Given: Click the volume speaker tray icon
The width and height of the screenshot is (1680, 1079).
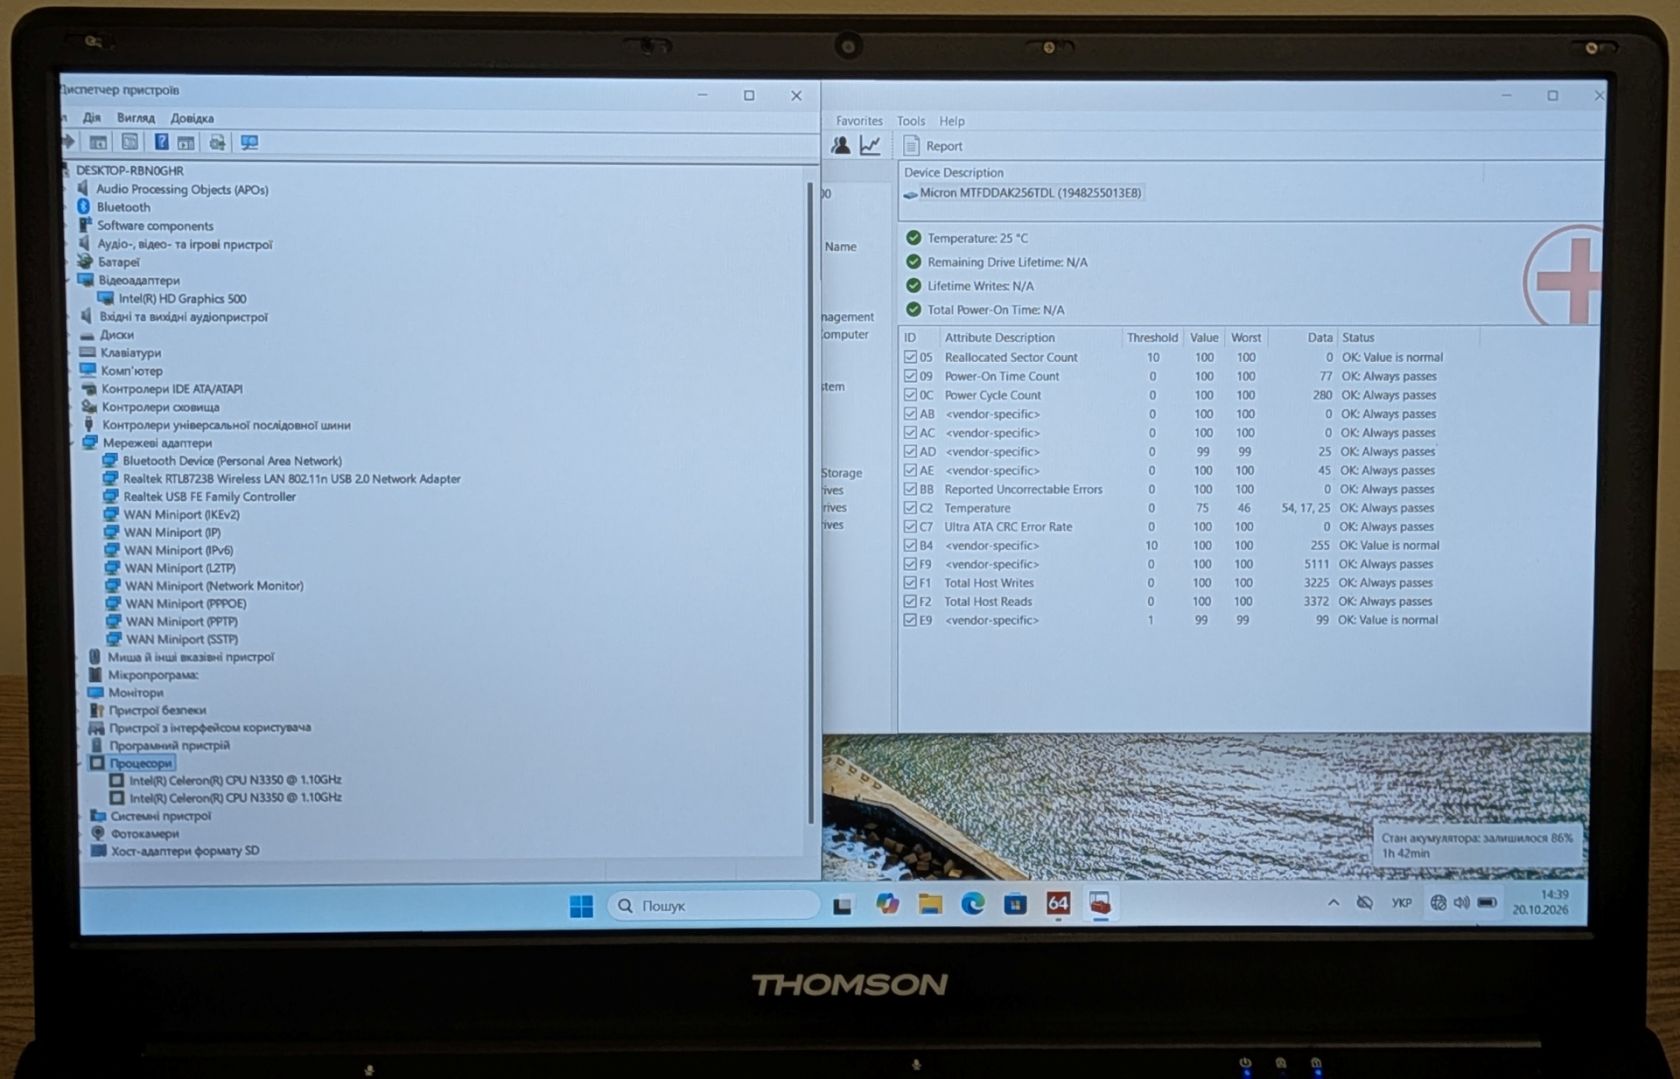Looking at the screenshot, I should click(1461, 902).
